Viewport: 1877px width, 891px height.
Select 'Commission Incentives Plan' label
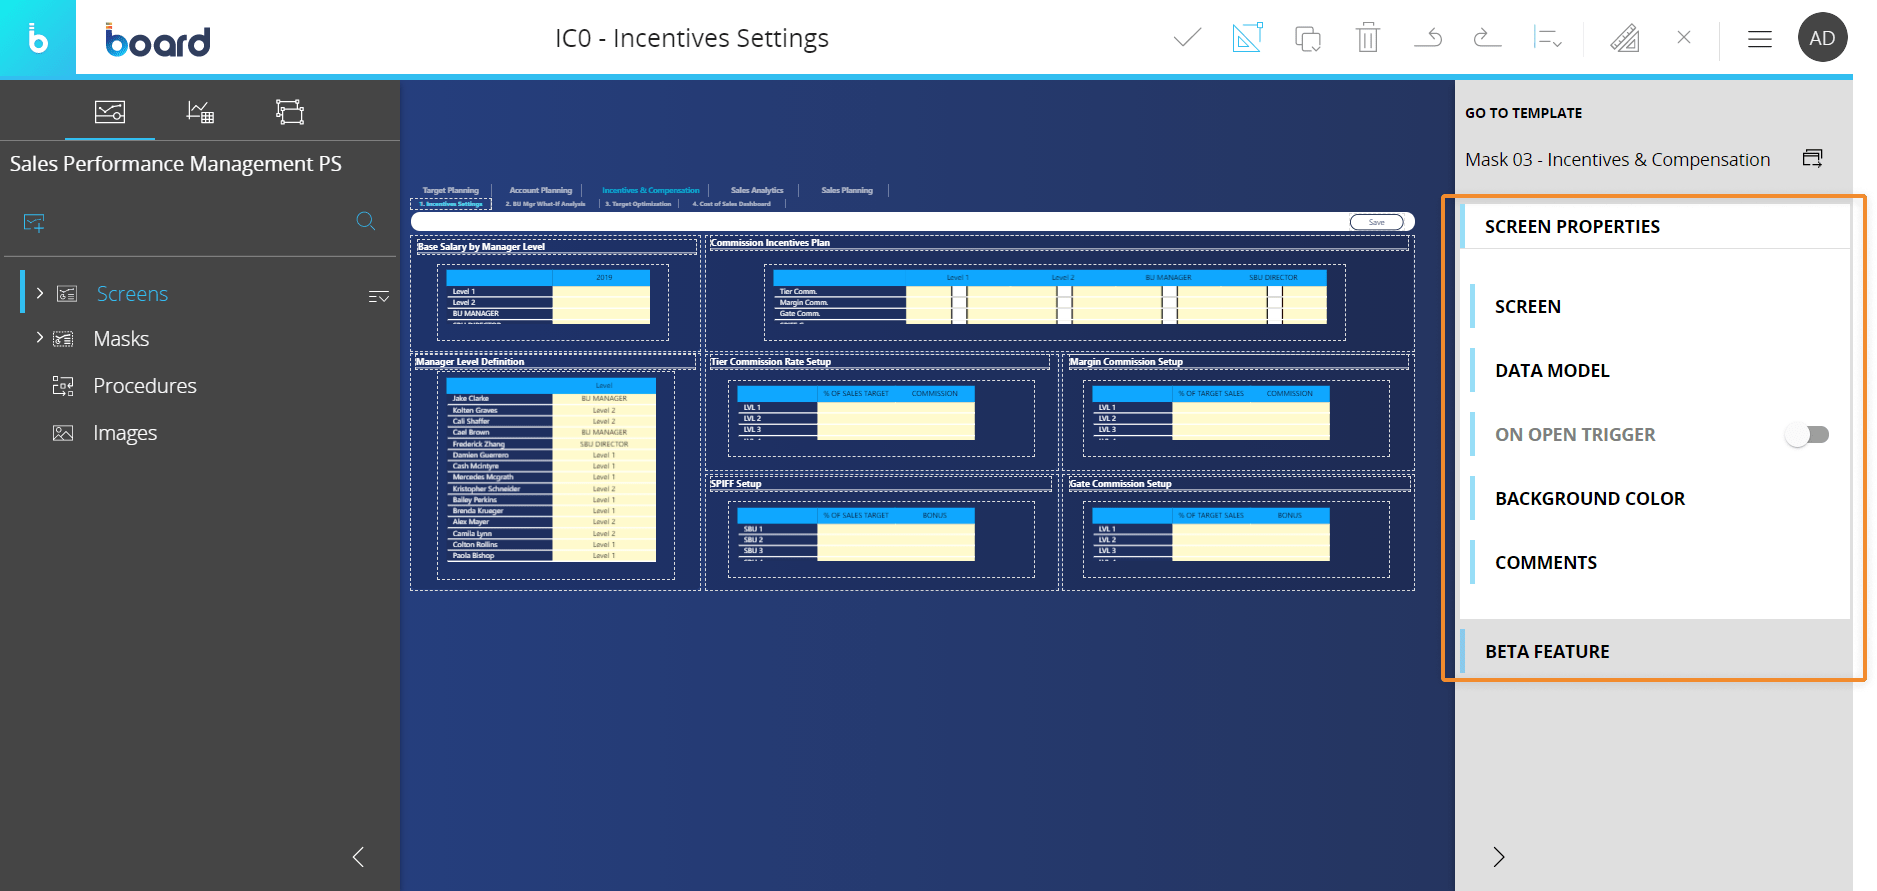click(770, 243)
